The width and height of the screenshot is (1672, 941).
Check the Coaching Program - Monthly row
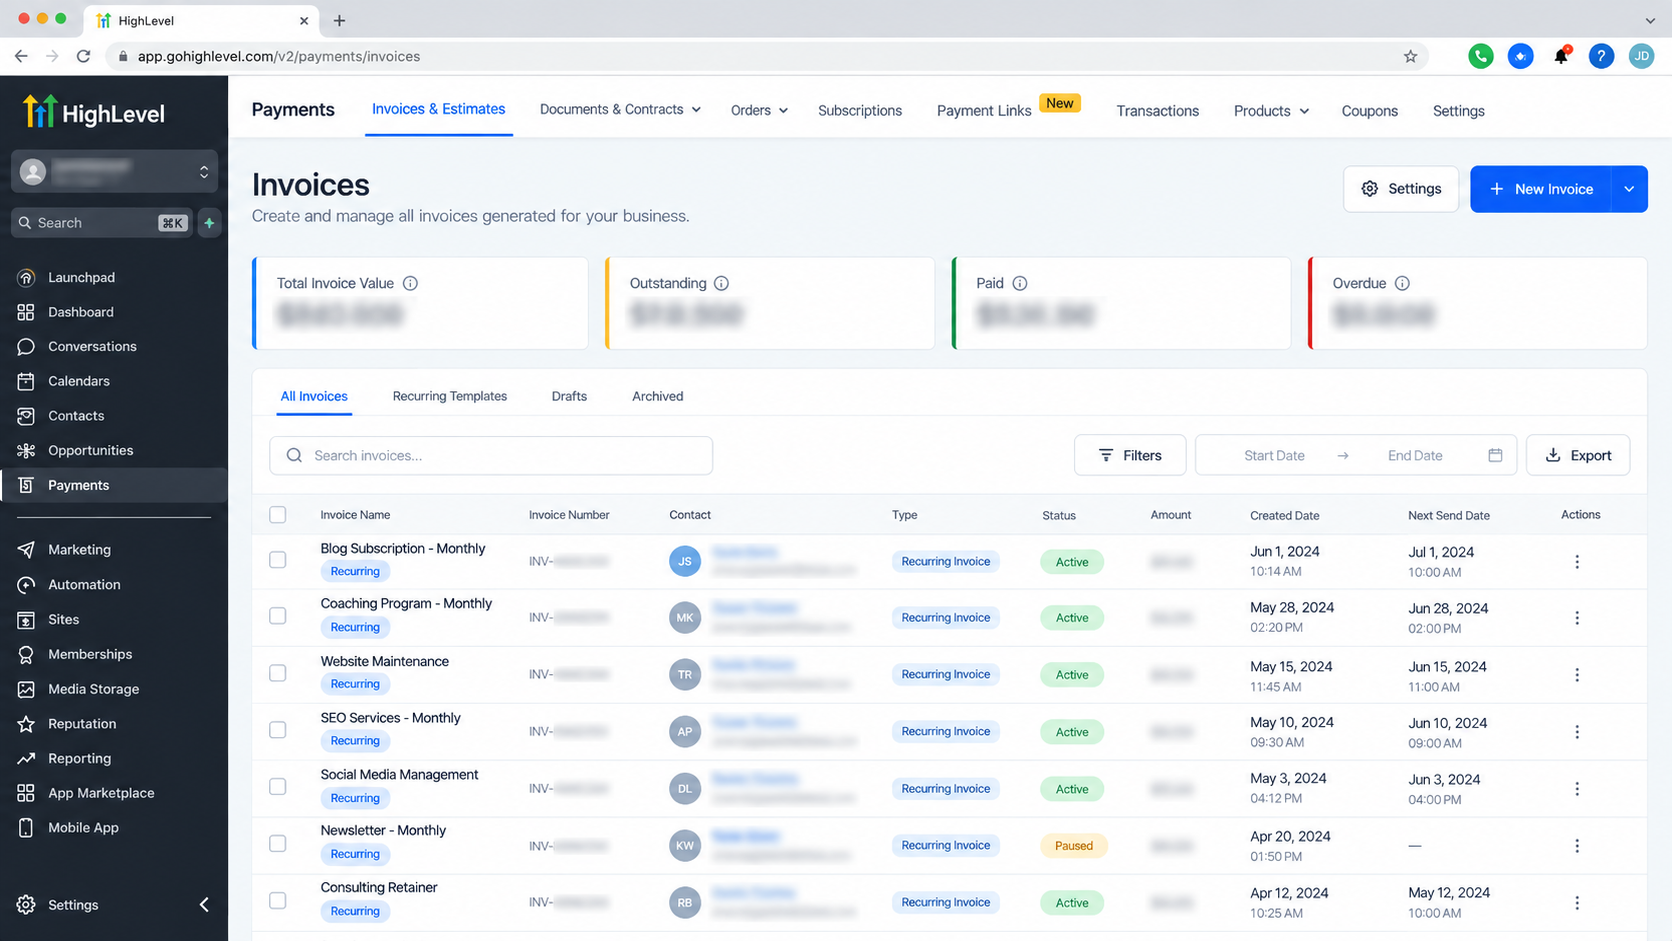pyautogui.click(x=278, y=616)
